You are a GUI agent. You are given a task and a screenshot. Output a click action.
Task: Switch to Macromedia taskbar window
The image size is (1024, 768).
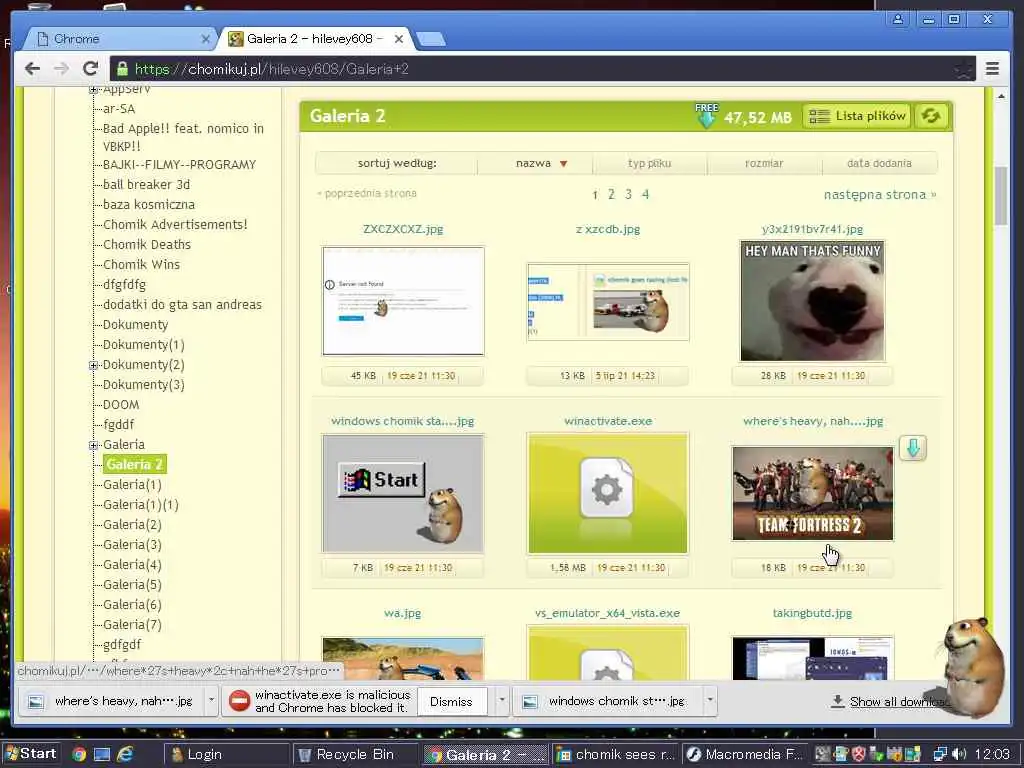[x=746, y=755]
